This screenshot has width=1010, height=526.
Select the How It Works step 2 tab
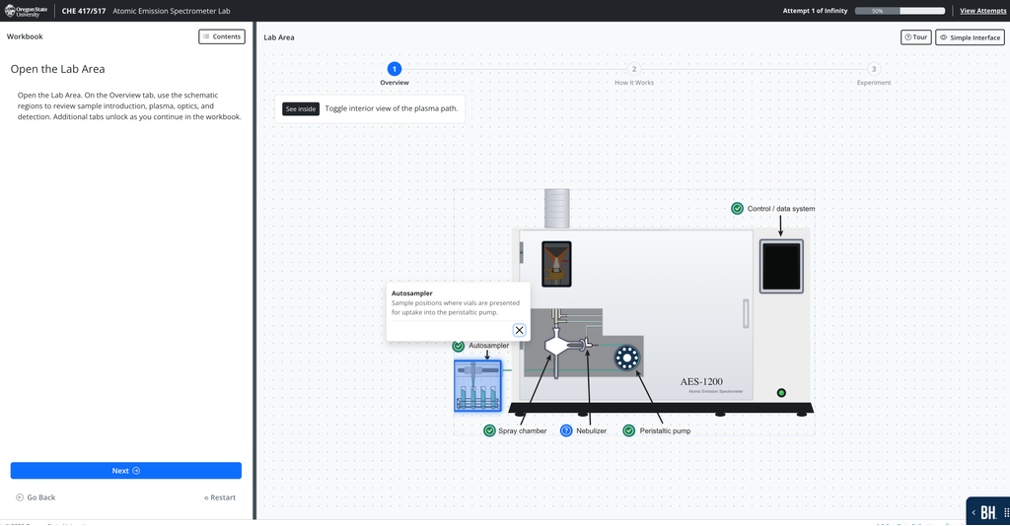(634, 69)
